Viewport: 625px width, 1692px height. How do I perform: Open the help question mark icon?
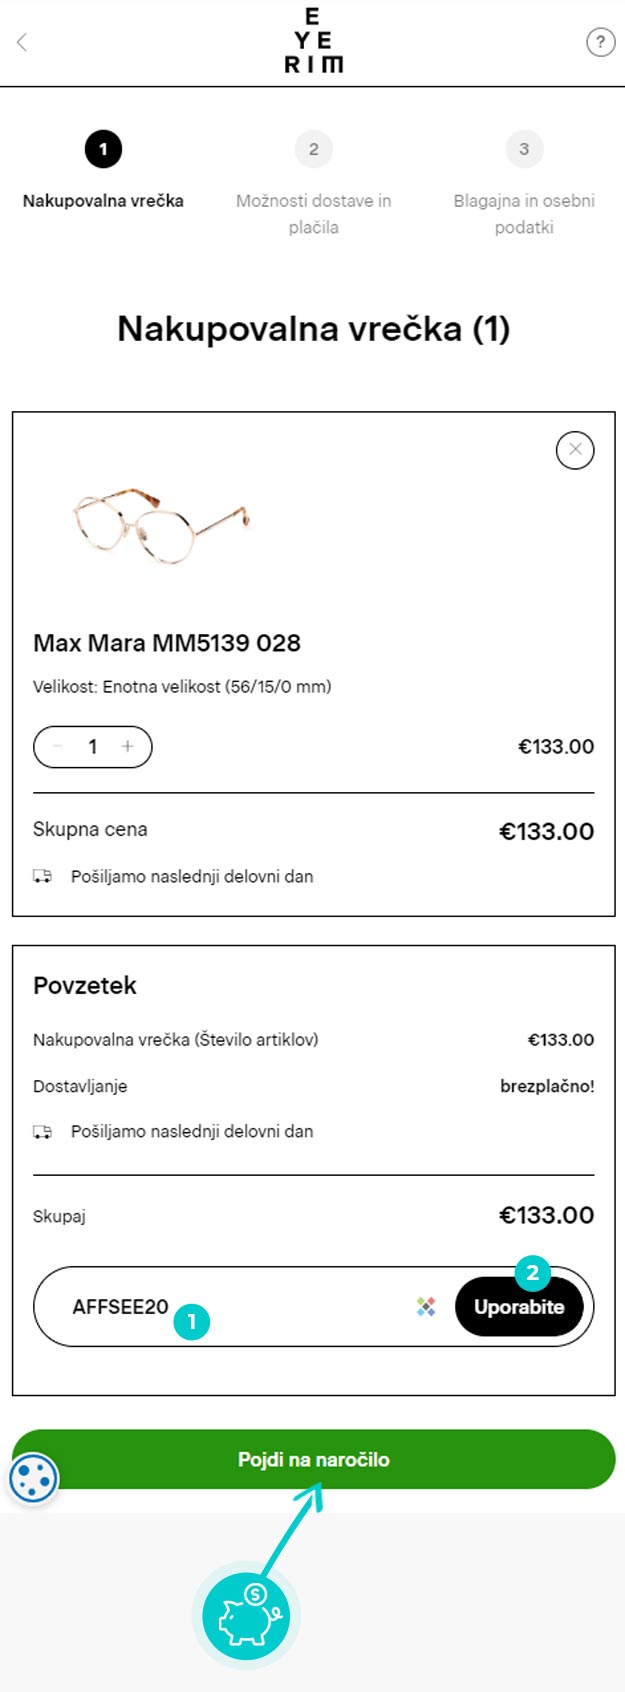pos(600,42)
